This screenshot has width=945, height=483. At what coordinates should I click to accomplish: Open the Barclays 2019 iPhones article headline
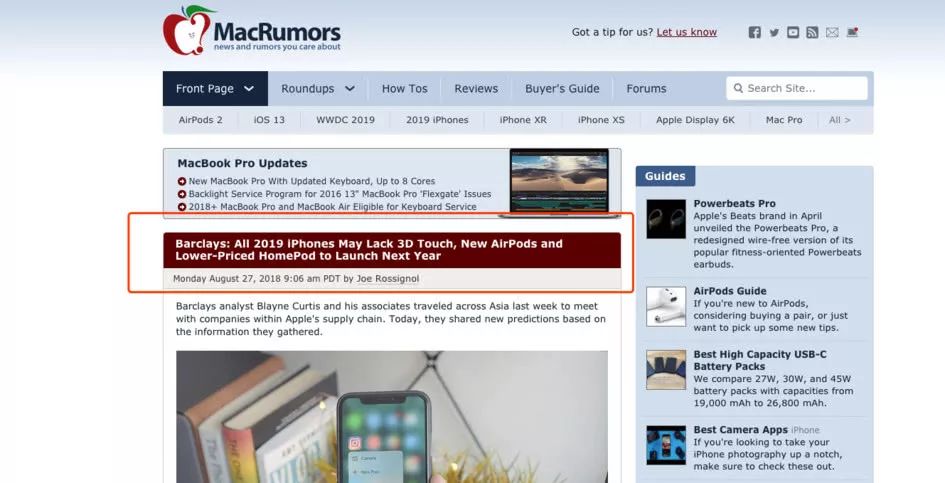tap(369, 250)
